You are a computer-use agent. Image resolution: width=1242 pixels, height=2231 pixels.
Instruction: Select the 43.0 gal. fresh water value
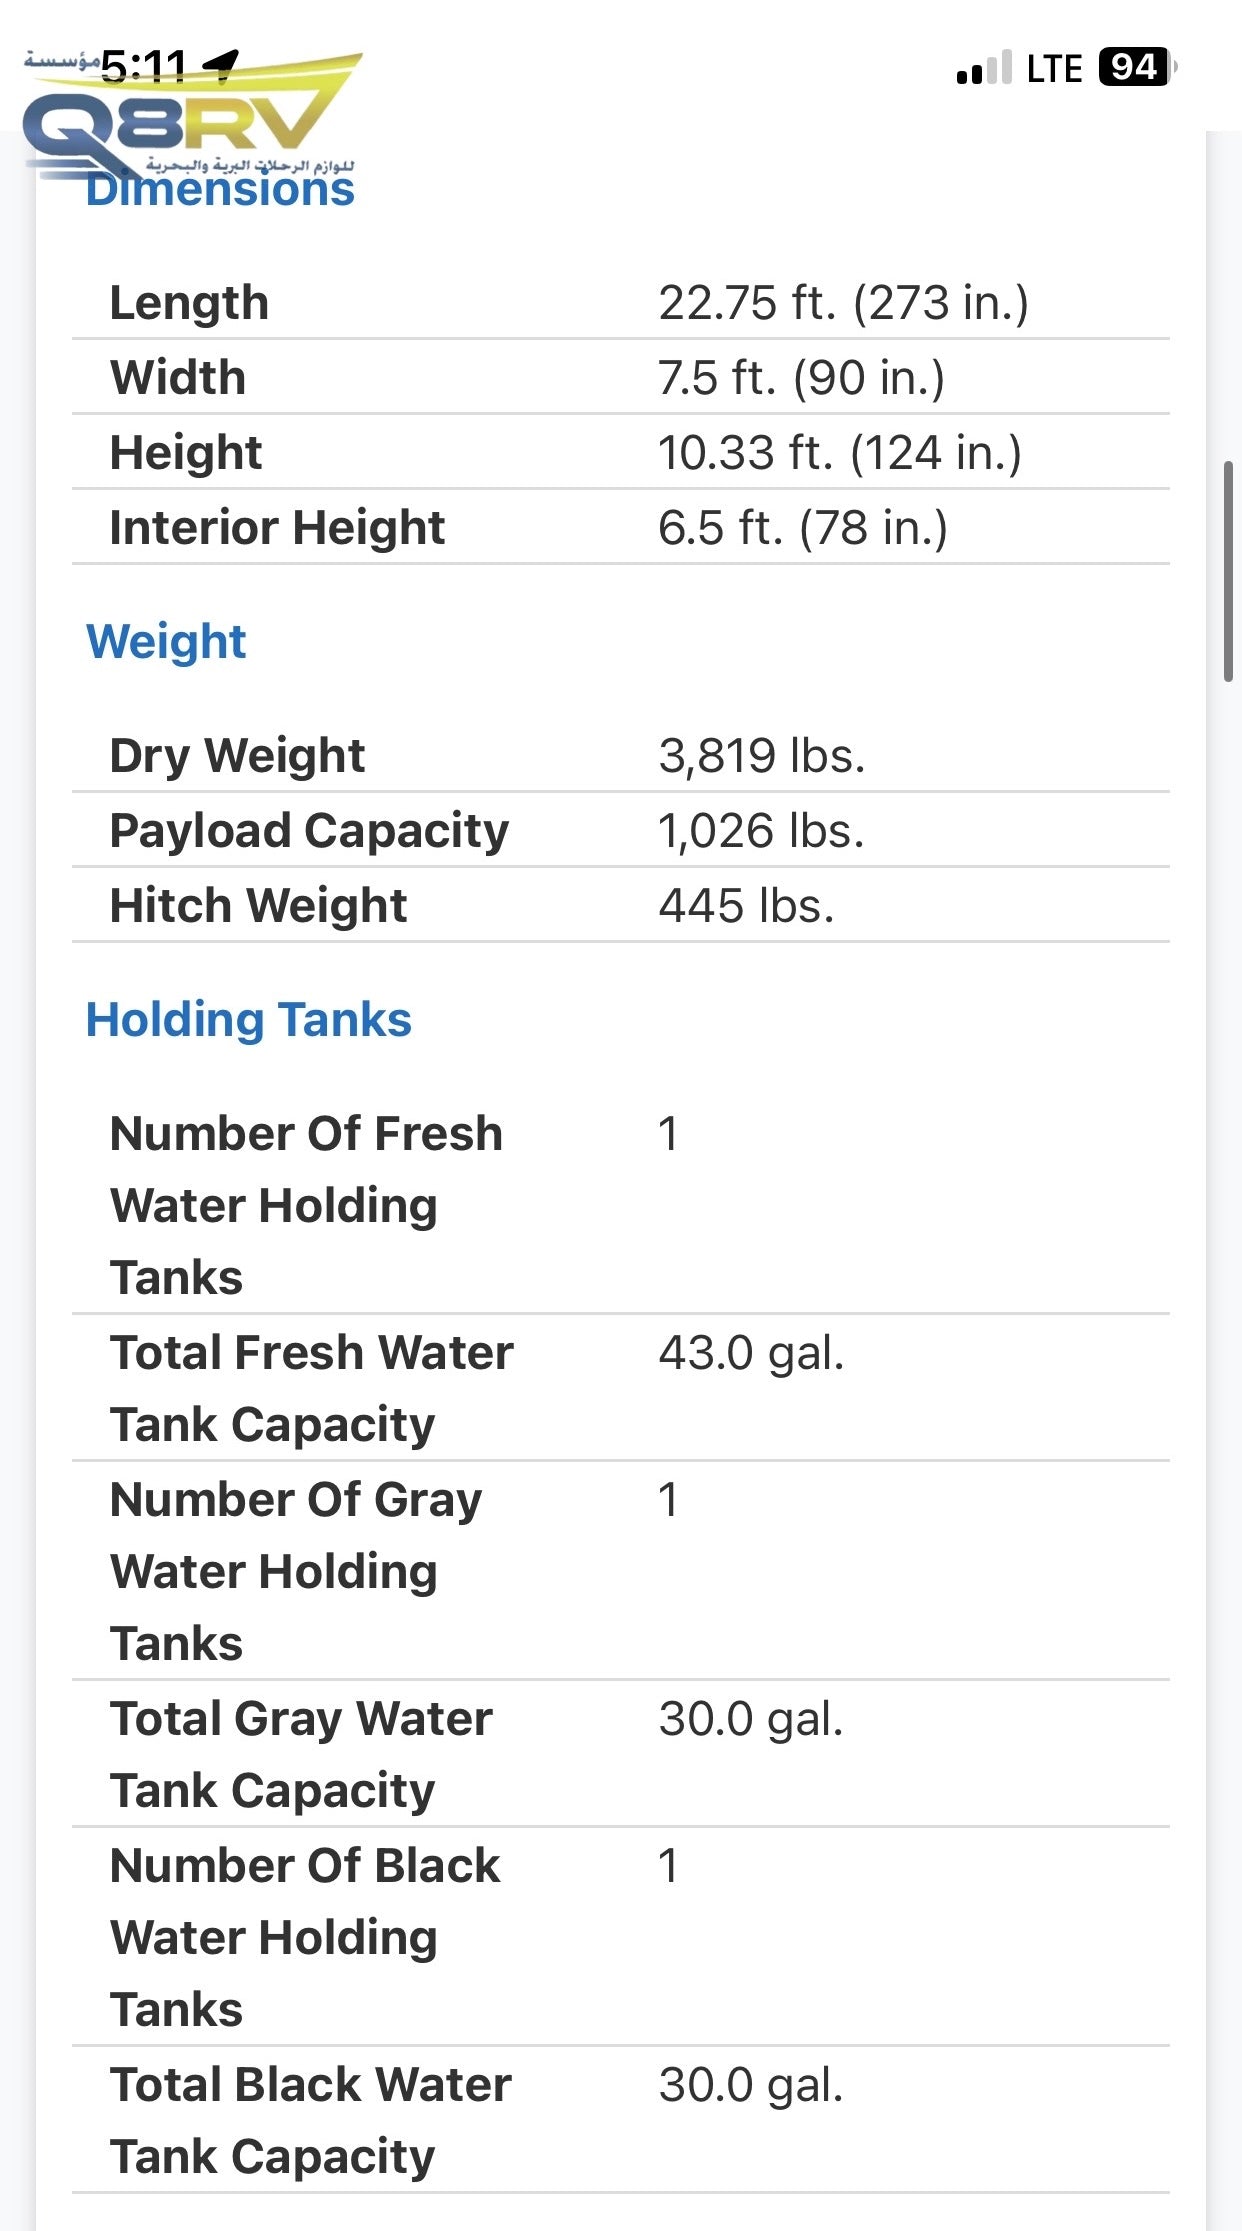point(751,1354)
